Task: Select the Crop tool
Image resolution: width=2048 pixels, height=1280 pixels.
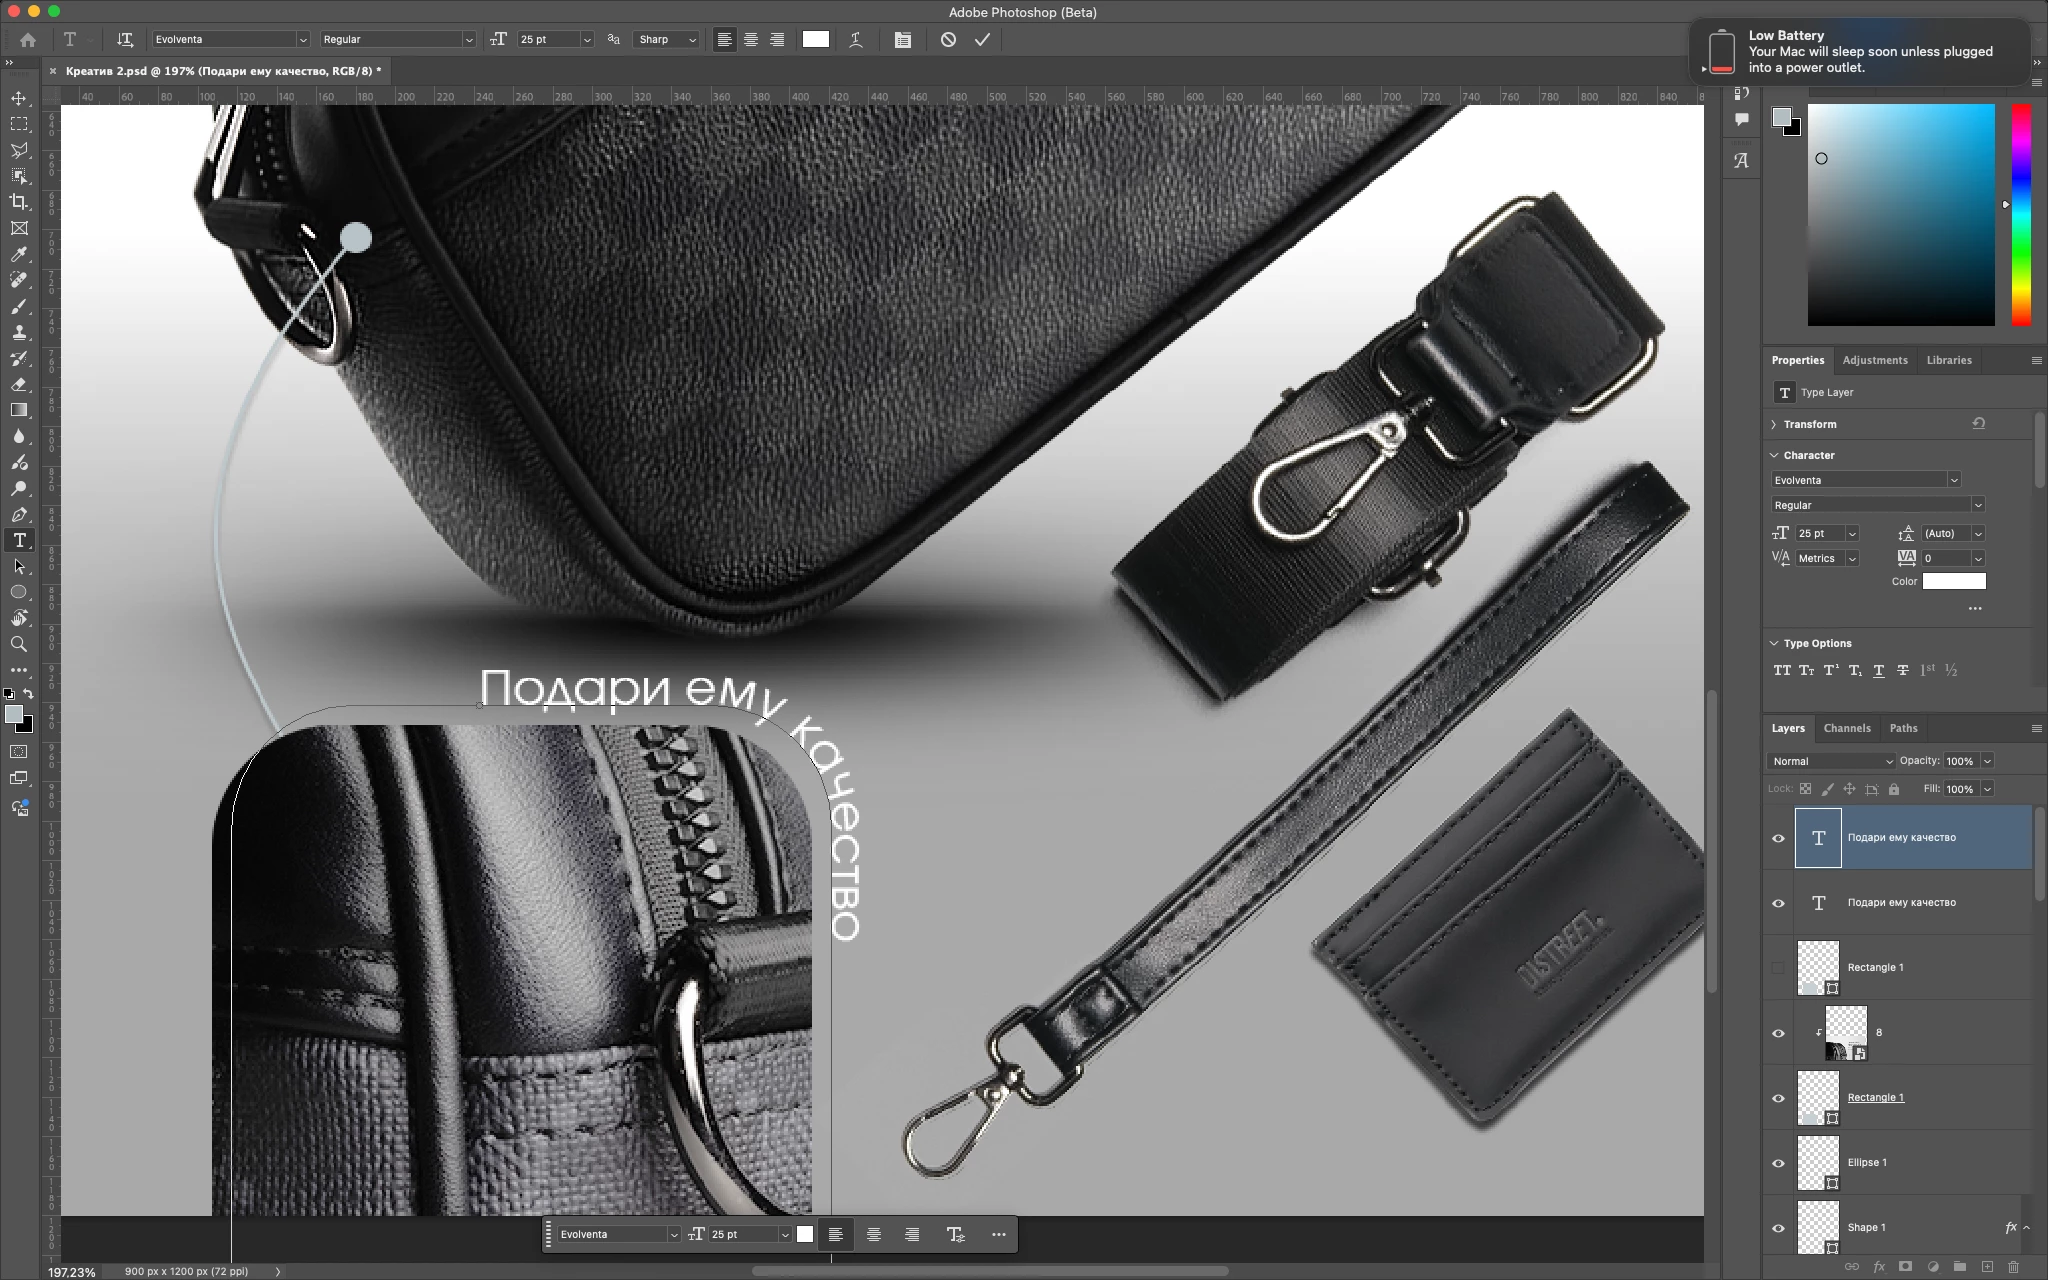Action: (x=19, y=202)
